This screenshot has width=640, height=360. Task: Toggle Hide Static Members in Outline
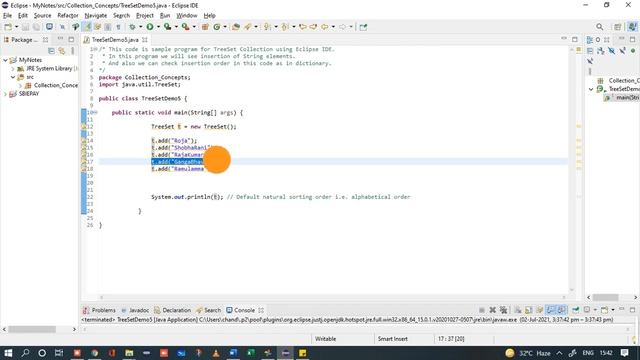[x=622, y=51]
